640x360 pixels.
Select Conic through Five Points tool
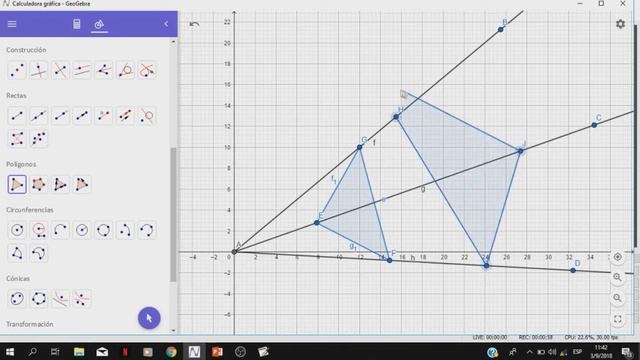(39, 298)
